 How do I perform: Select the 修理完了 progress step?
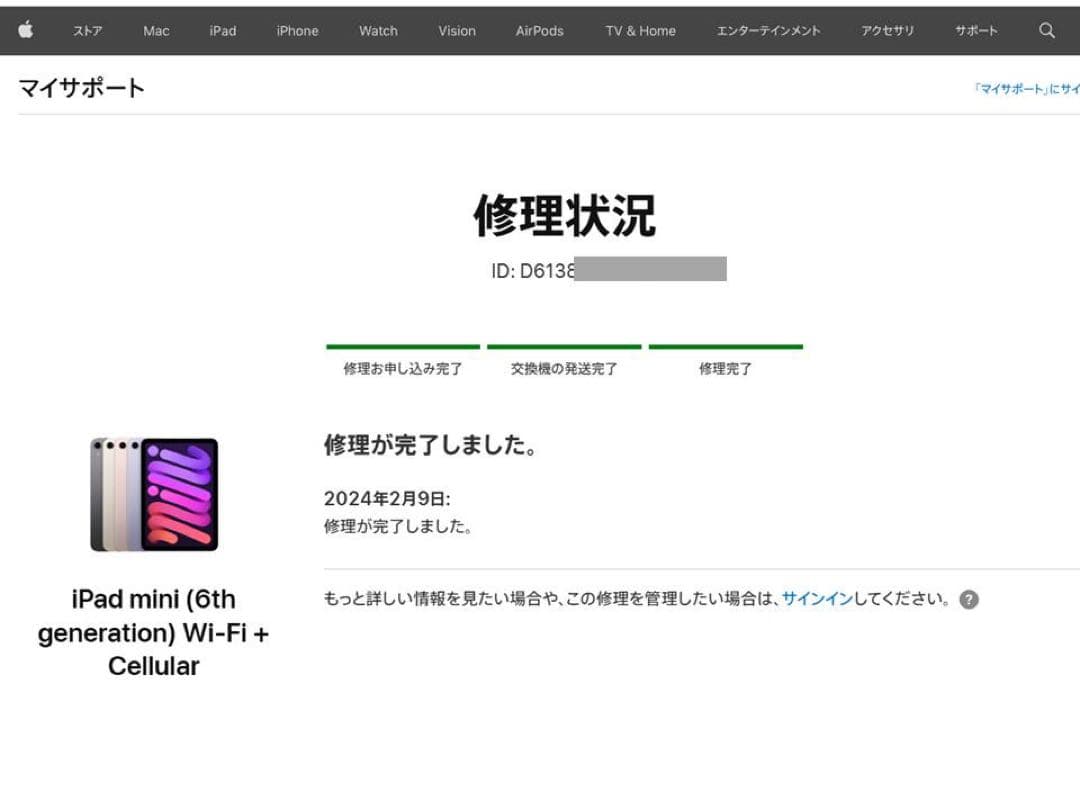[725, 361]
